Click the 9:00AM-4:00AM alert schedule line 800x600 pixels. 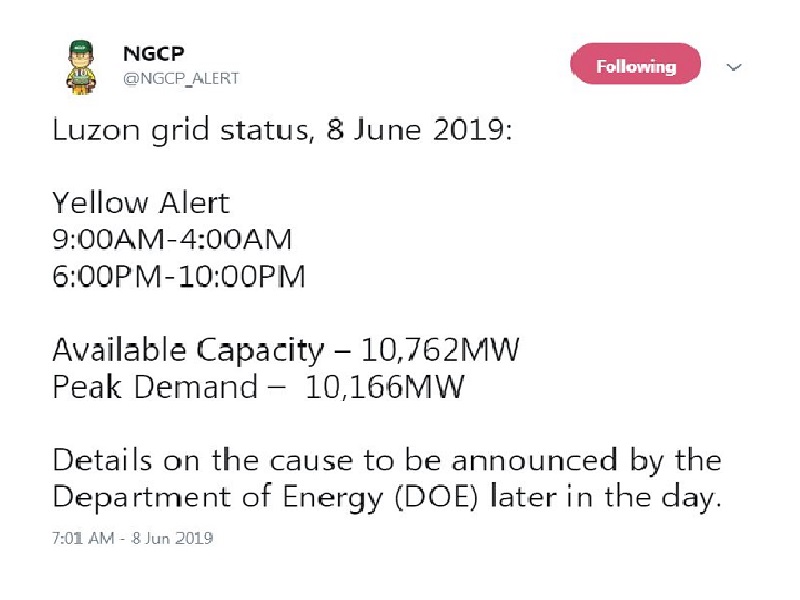point(172,239)
